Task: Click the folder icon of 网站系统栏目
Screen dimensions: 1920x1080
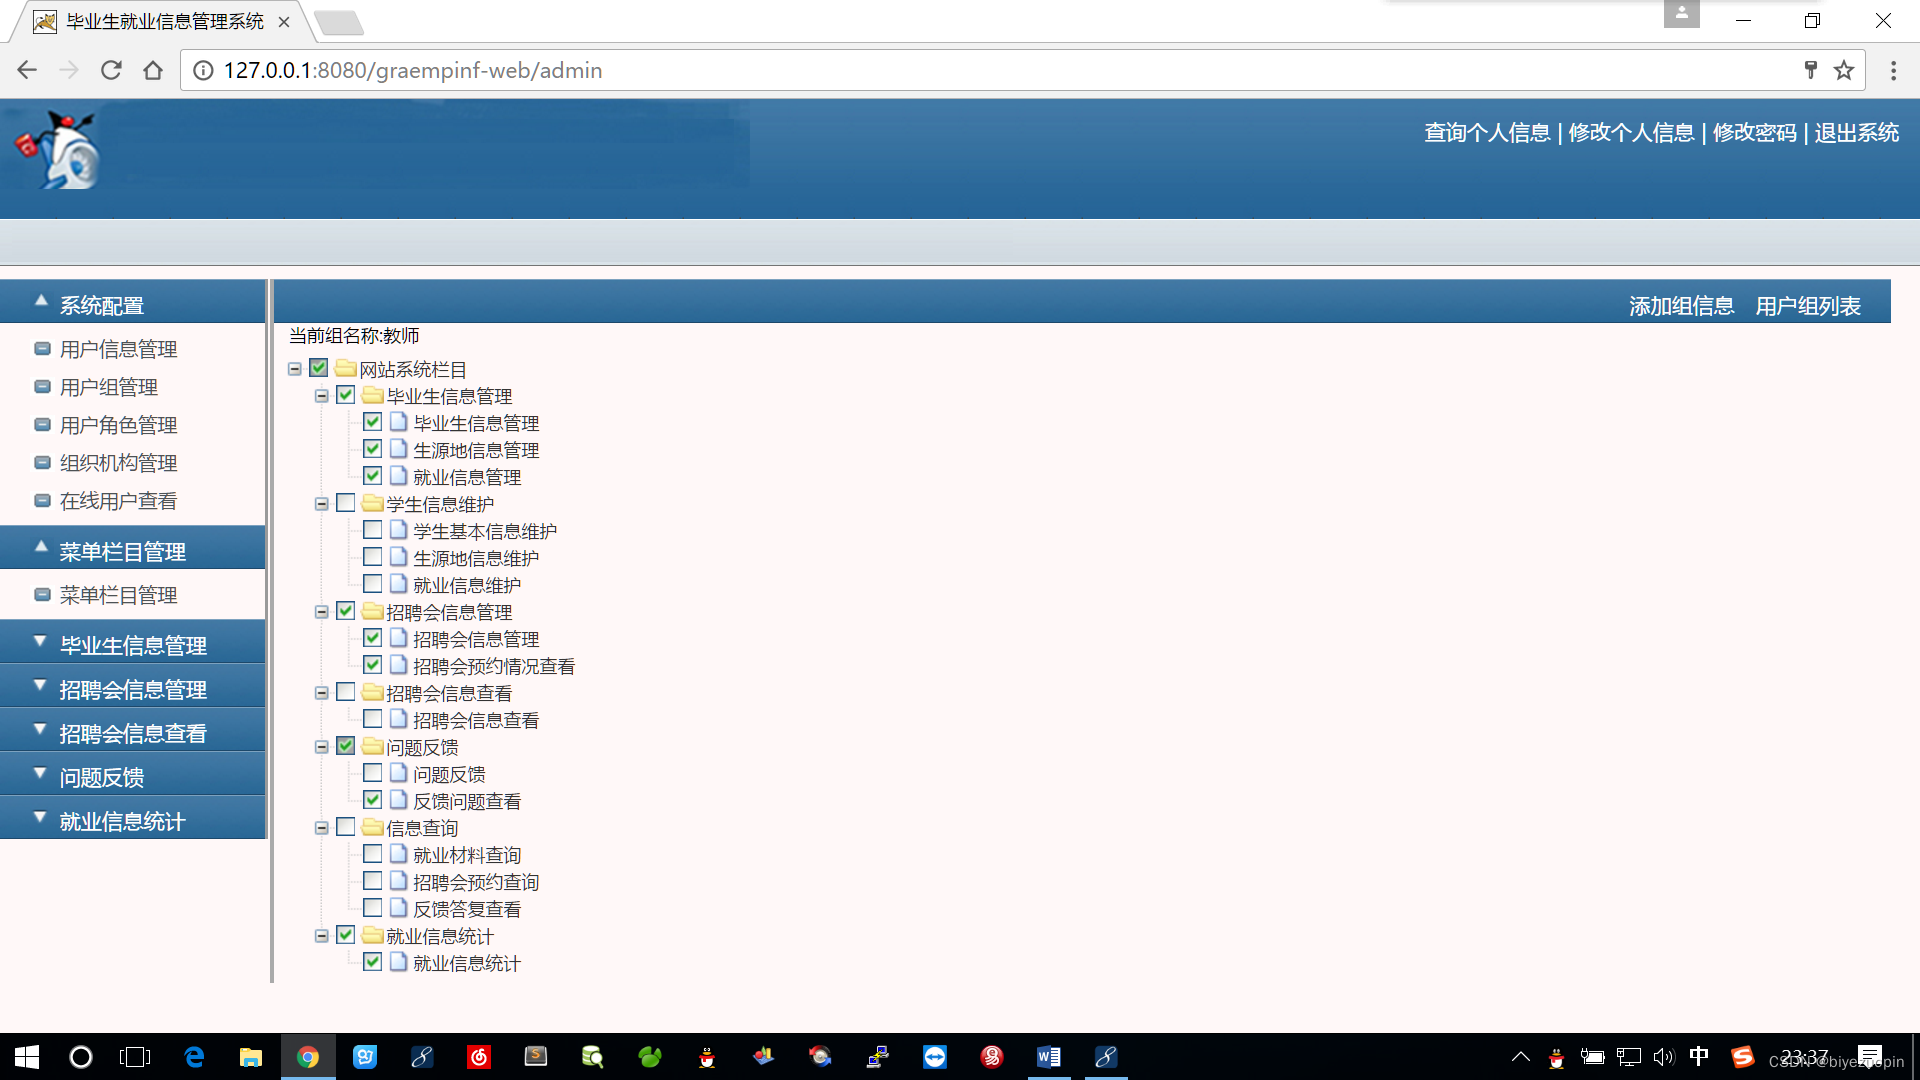Action: tap(346, 368)
